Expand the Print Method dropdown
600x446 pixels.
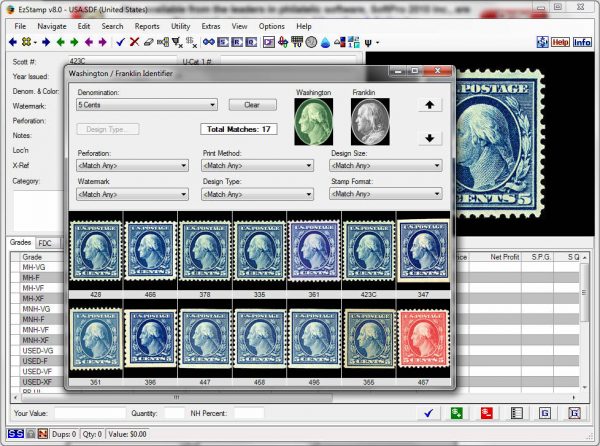(x=257, y=166)
